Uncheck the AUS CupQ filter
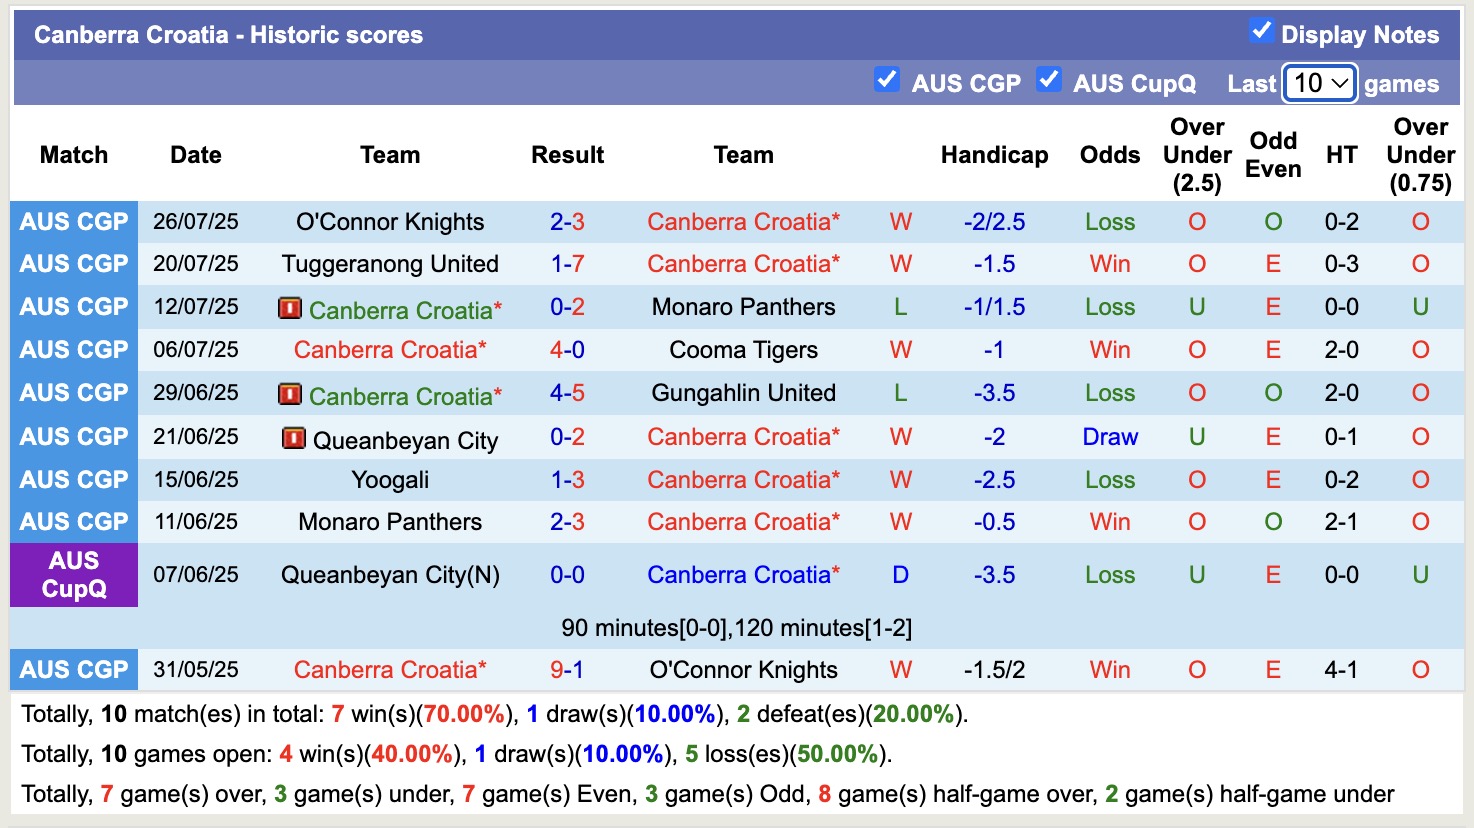 coord(1049,79)
